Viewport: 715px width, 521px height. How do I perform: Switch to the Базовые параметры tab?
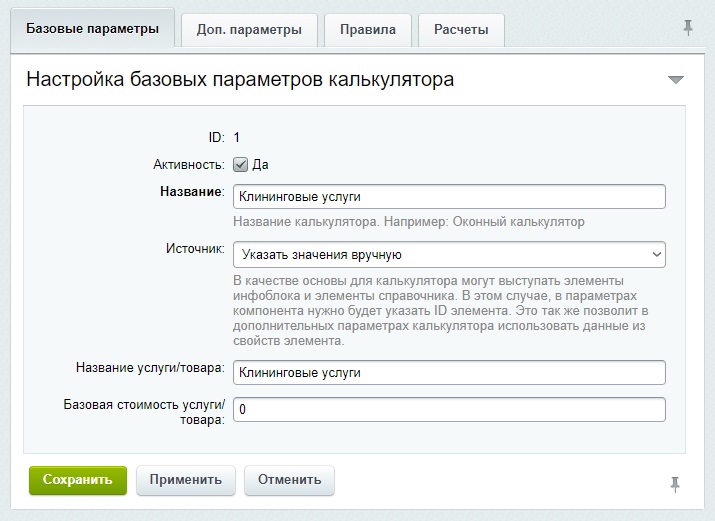click(x=93, y=29)
